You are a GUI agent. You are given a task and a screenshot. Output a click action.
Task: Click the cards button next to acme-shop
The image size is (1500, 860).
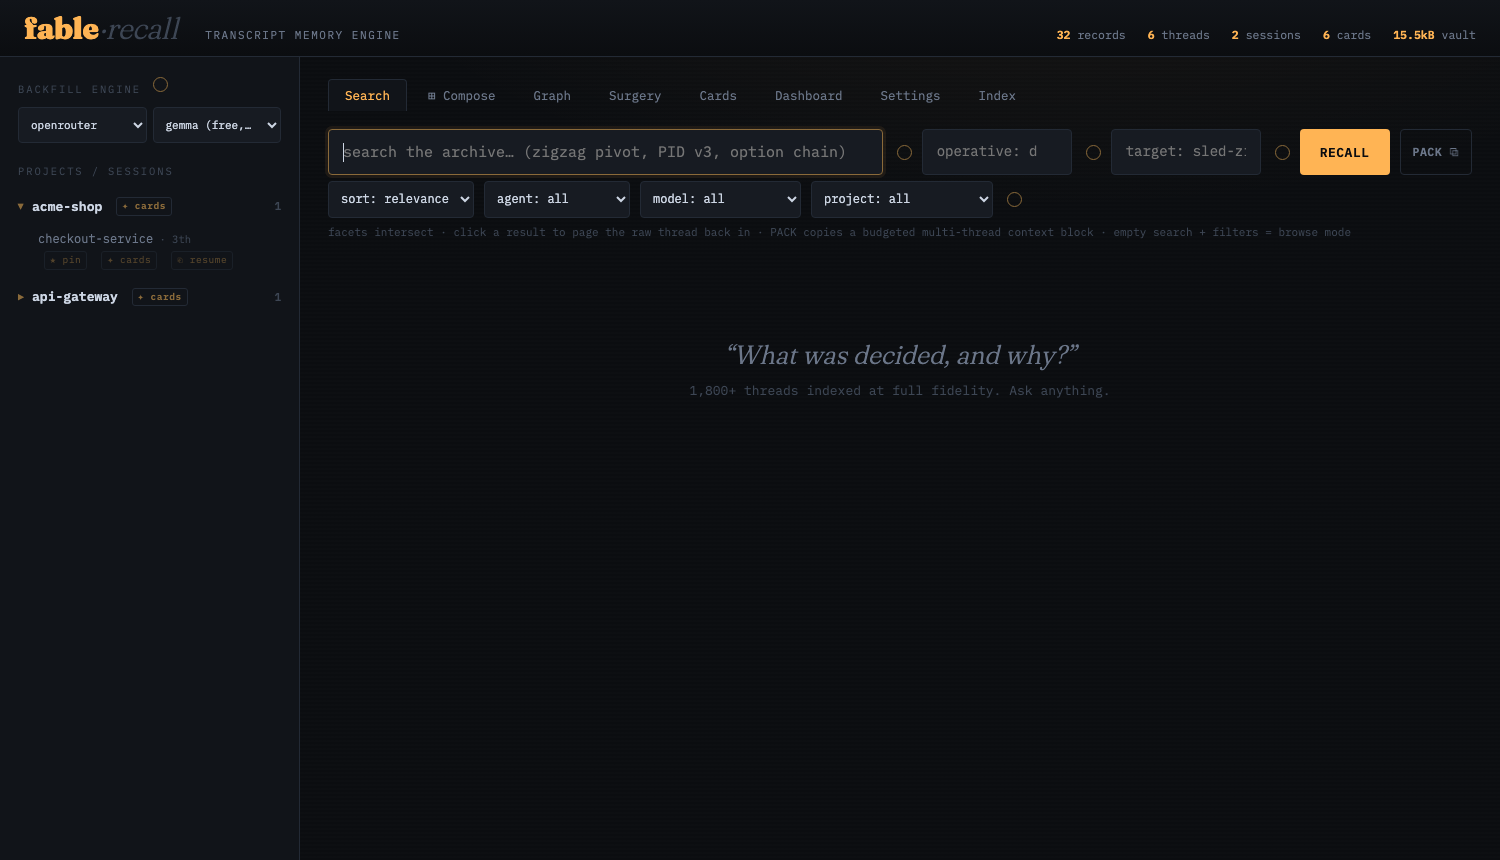(x=144, y=206)
